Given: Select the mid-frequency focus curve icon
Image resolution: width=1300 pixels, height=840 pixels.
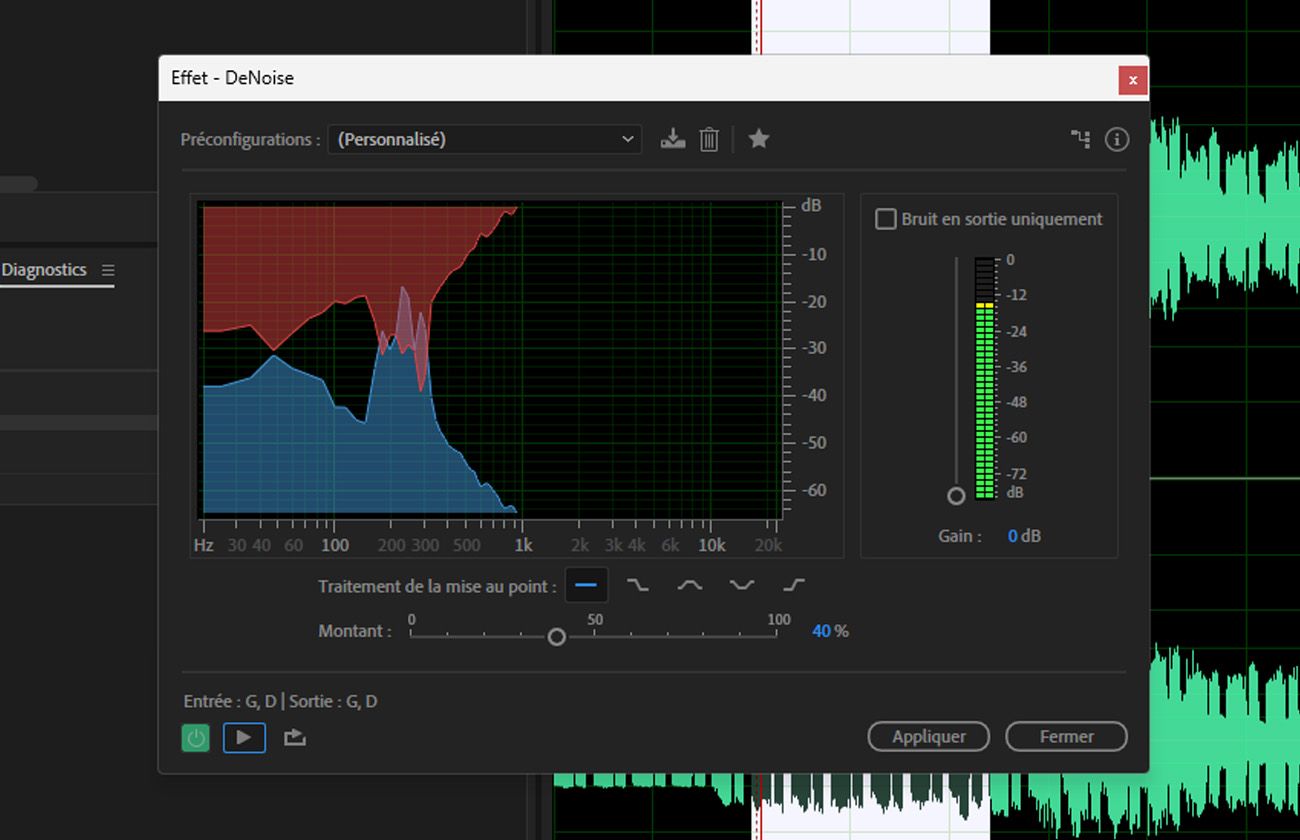Looking at the screenshot, I should coord(690,585).
